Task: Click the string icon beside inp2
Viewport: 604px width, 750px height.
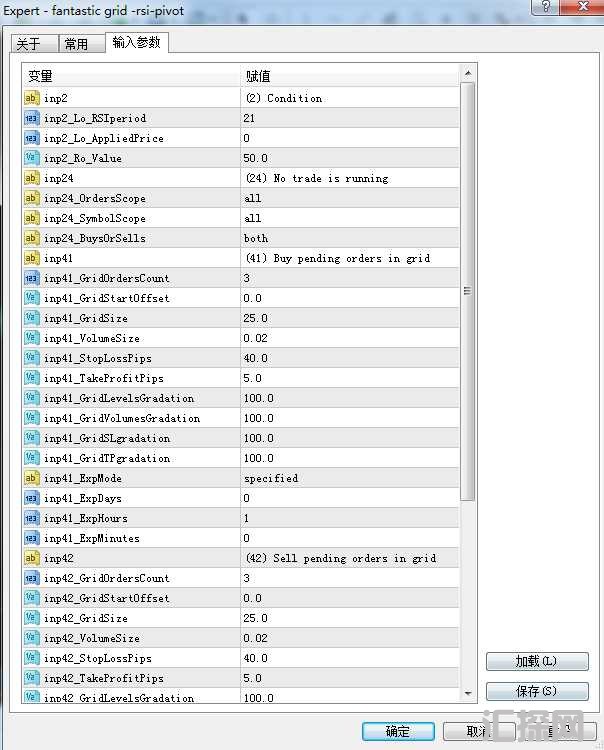Action: point(31,98)
